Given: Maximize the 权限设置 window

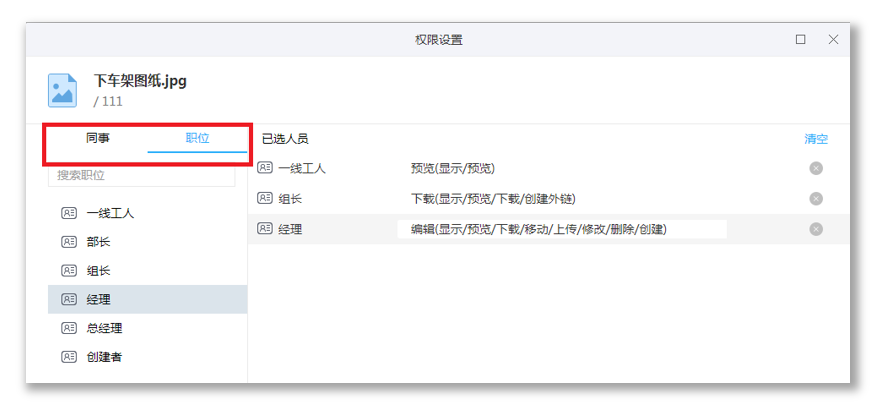Looking at the screenshot, I should 800,40.
